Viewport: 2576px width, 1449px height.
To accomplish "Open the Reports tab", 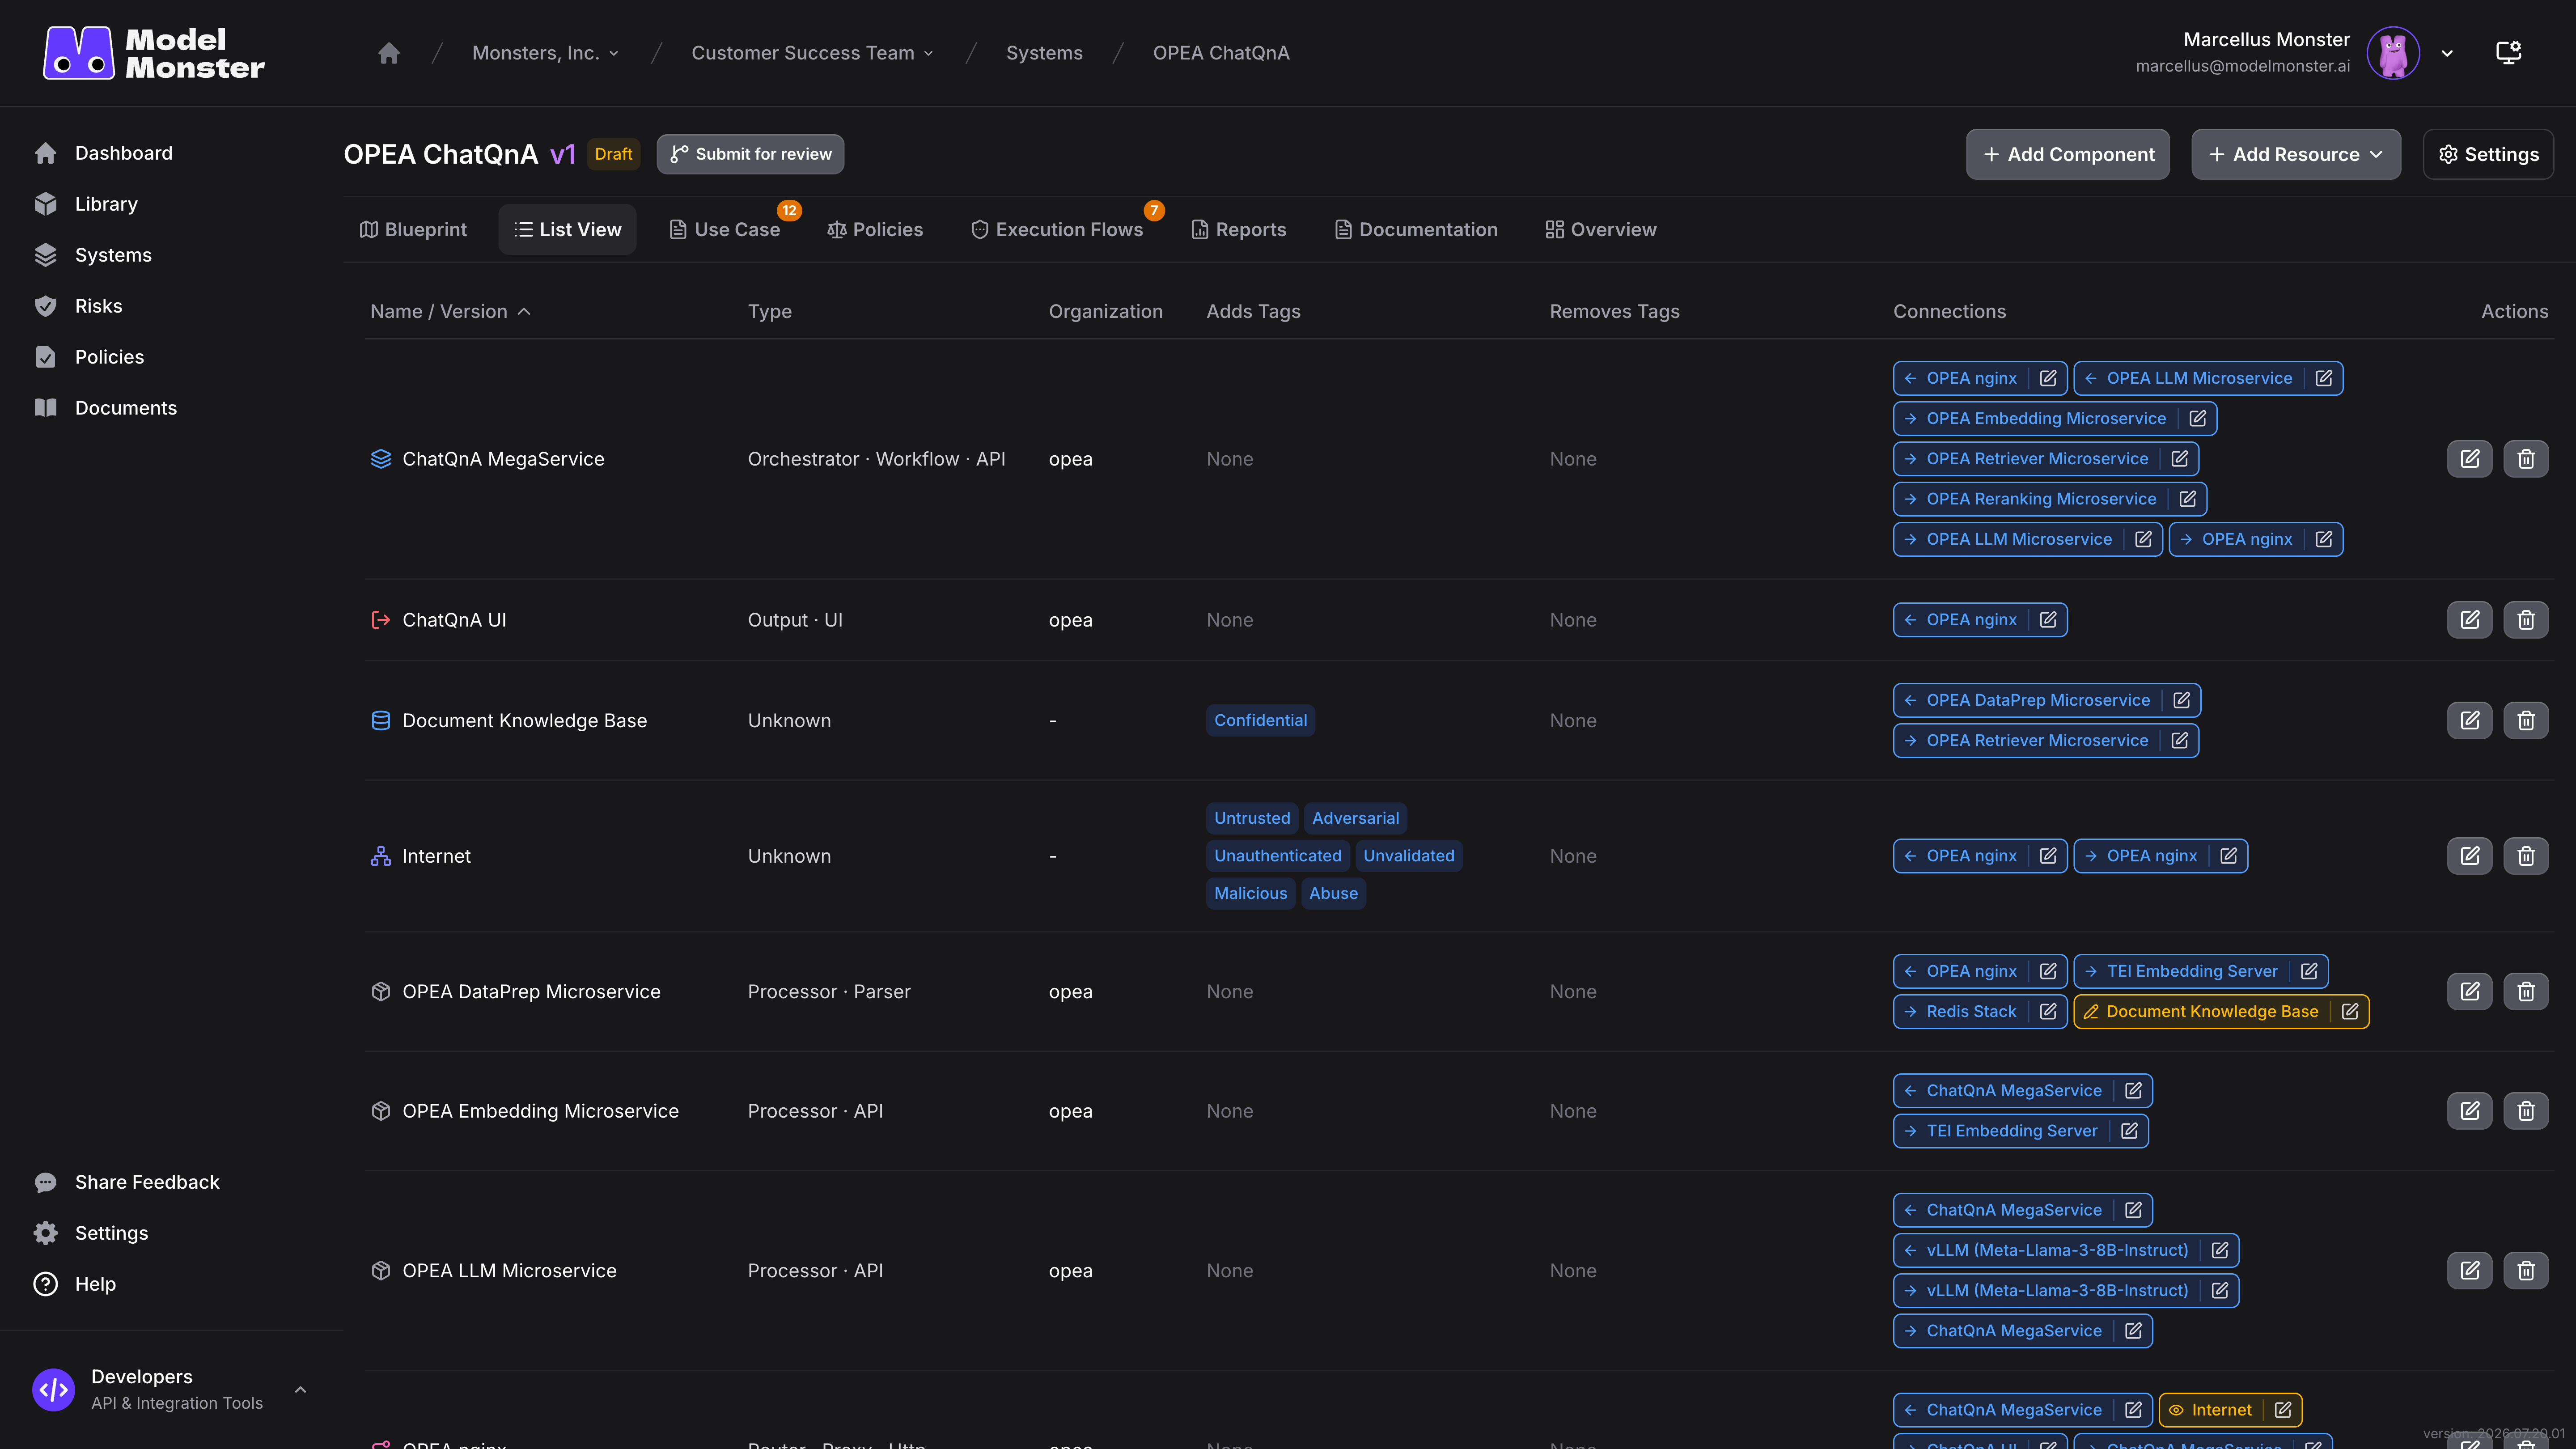I will pyautogui.click(x=1239, y=229).
